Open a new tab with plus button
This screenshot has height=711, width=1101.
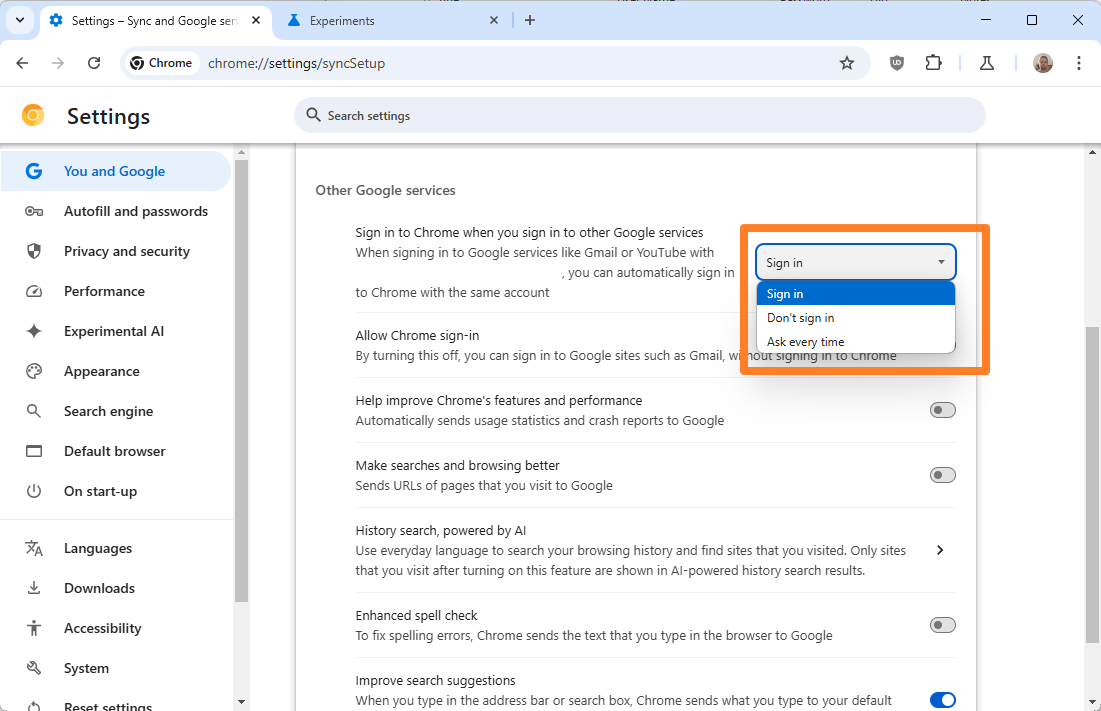pyautogui.click(x=530, y=20)
